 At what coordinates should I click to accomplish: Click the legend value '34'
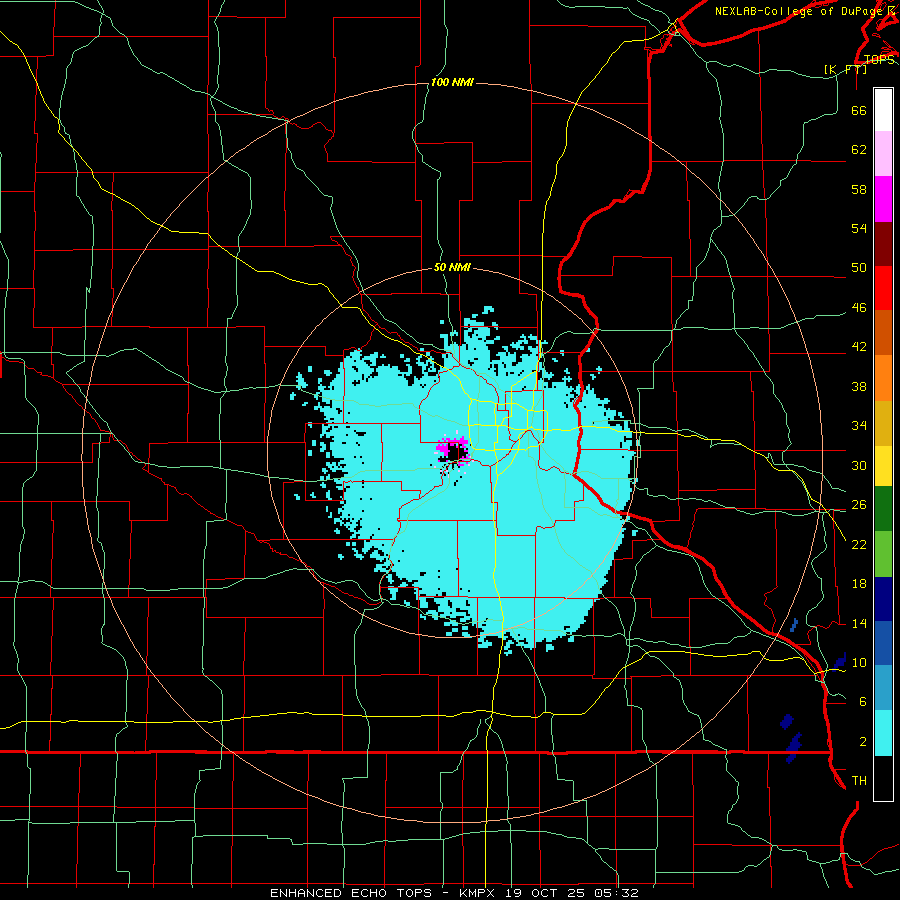tap(859, 426)
